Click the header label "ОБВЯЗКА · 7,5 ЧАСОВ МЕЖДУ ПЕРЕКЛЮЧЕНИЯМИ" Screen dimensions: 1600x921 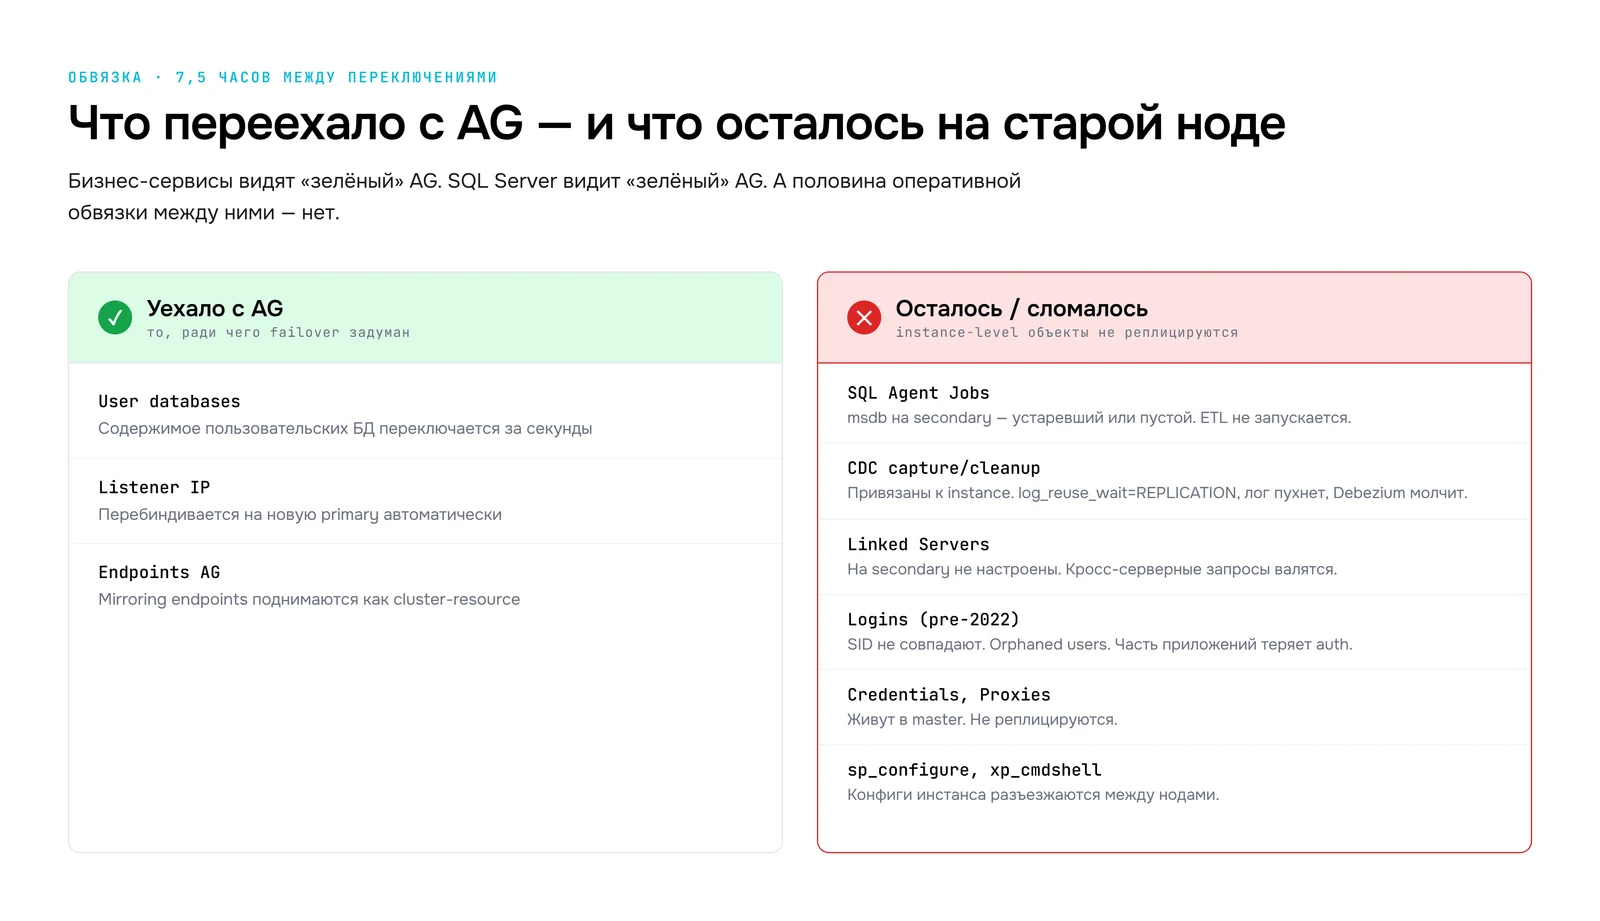(x=282, y=77)
